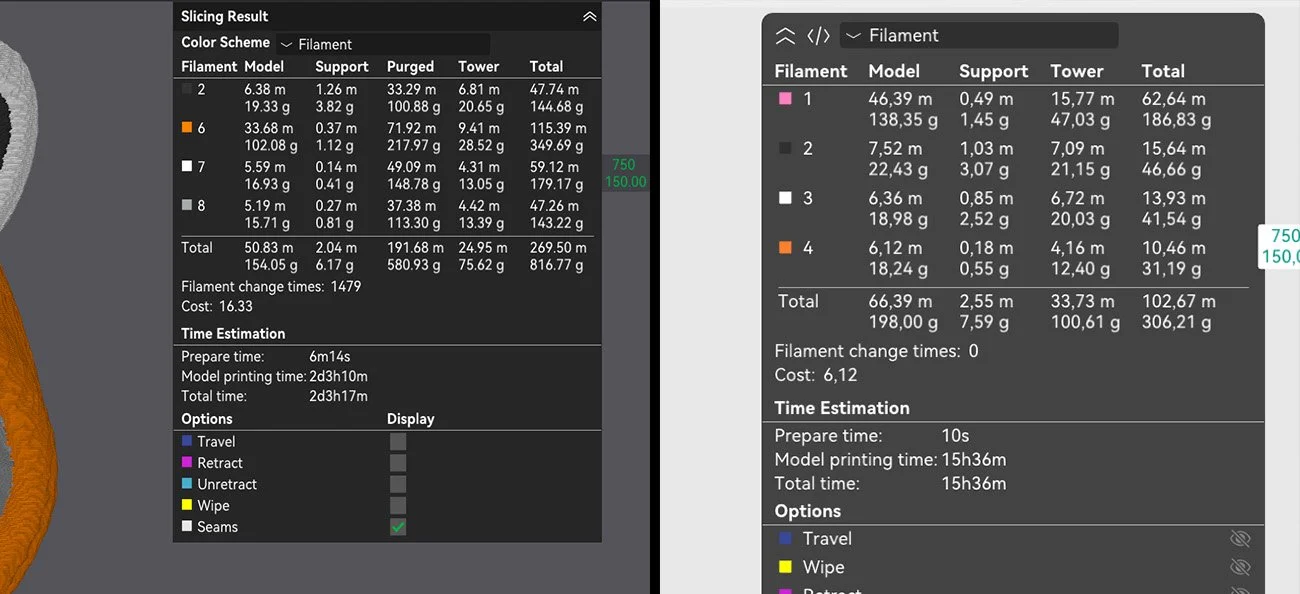The width and height of the screenshot is (1300, 594).
Task: Click the magenta Retract color square
Action: 186,463
